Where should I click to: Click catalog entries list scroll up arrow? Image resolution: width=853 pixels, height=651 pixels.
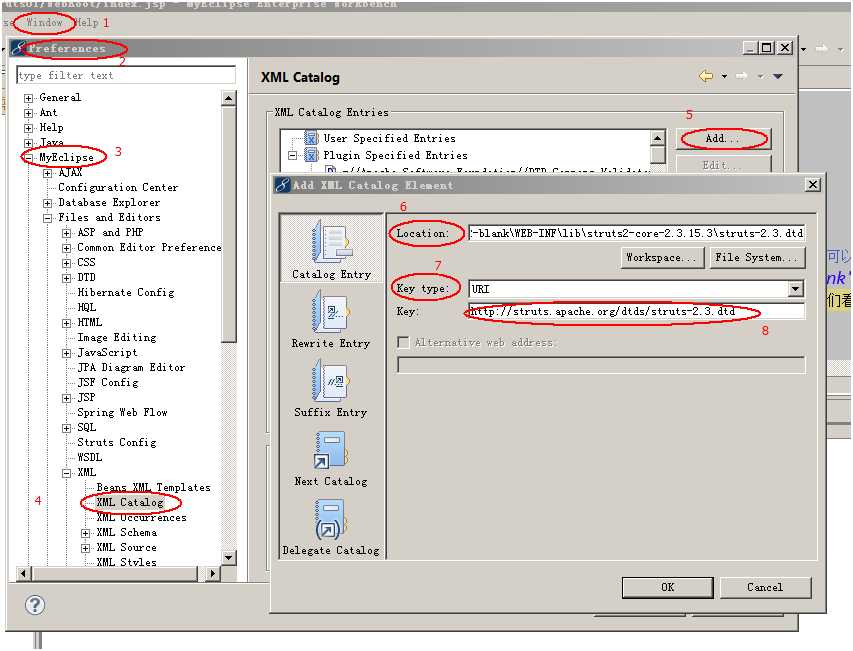click(x=658, y=138)
